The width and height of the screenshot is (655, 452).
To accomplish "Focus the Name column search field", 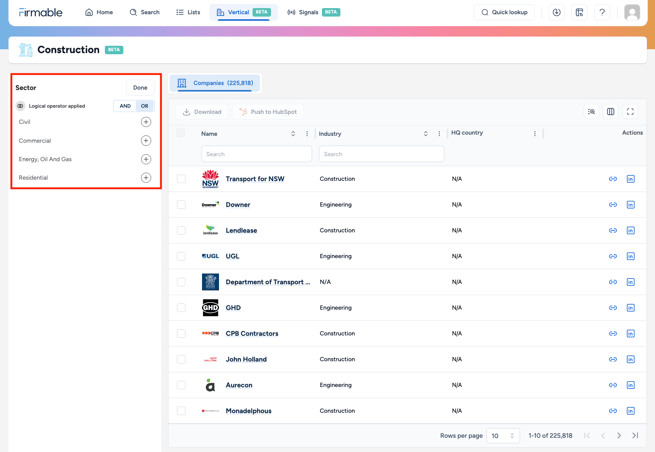I will click(x=256, y=154).
